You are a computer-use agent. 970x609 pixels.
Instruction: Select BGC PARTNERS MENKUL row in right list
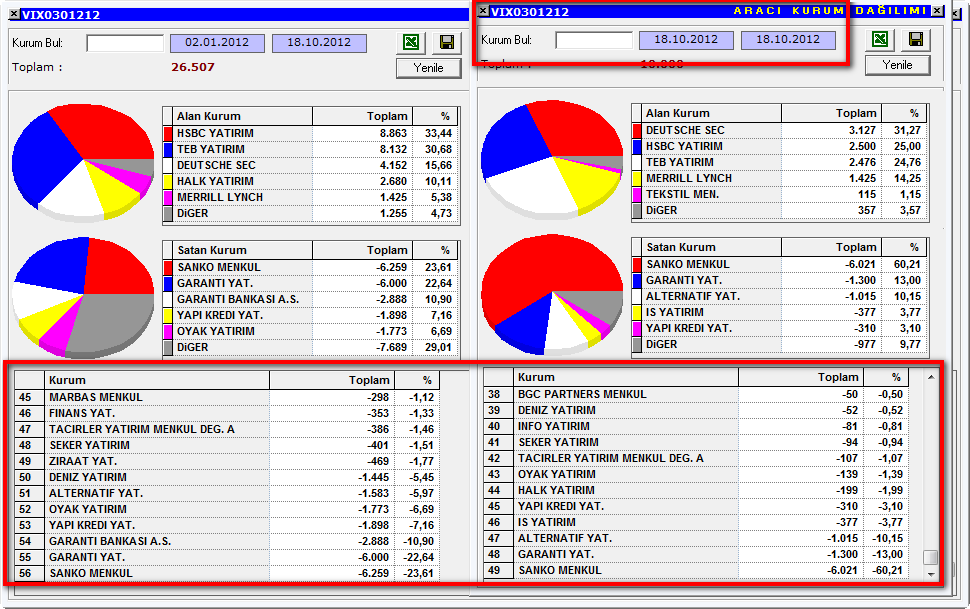click(x=696, y=394)
